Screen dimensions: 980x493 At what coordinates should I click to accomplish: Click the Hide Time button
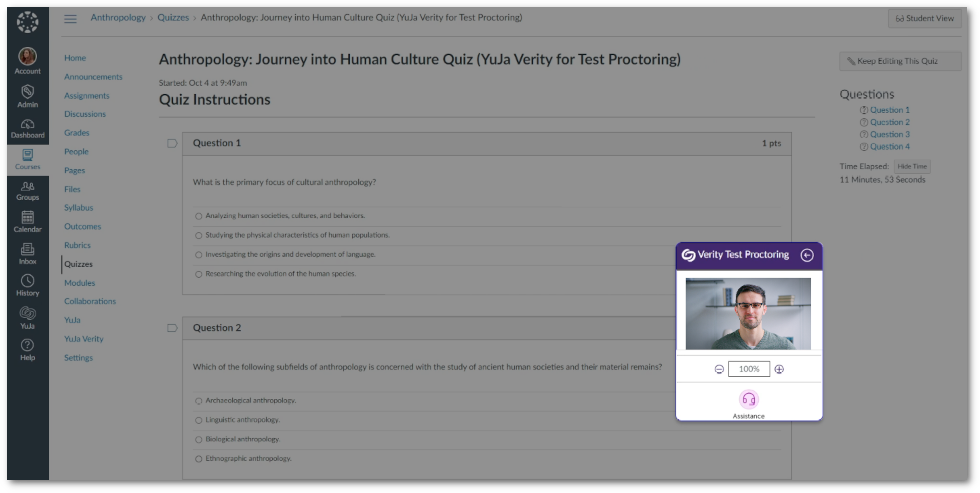911,166
